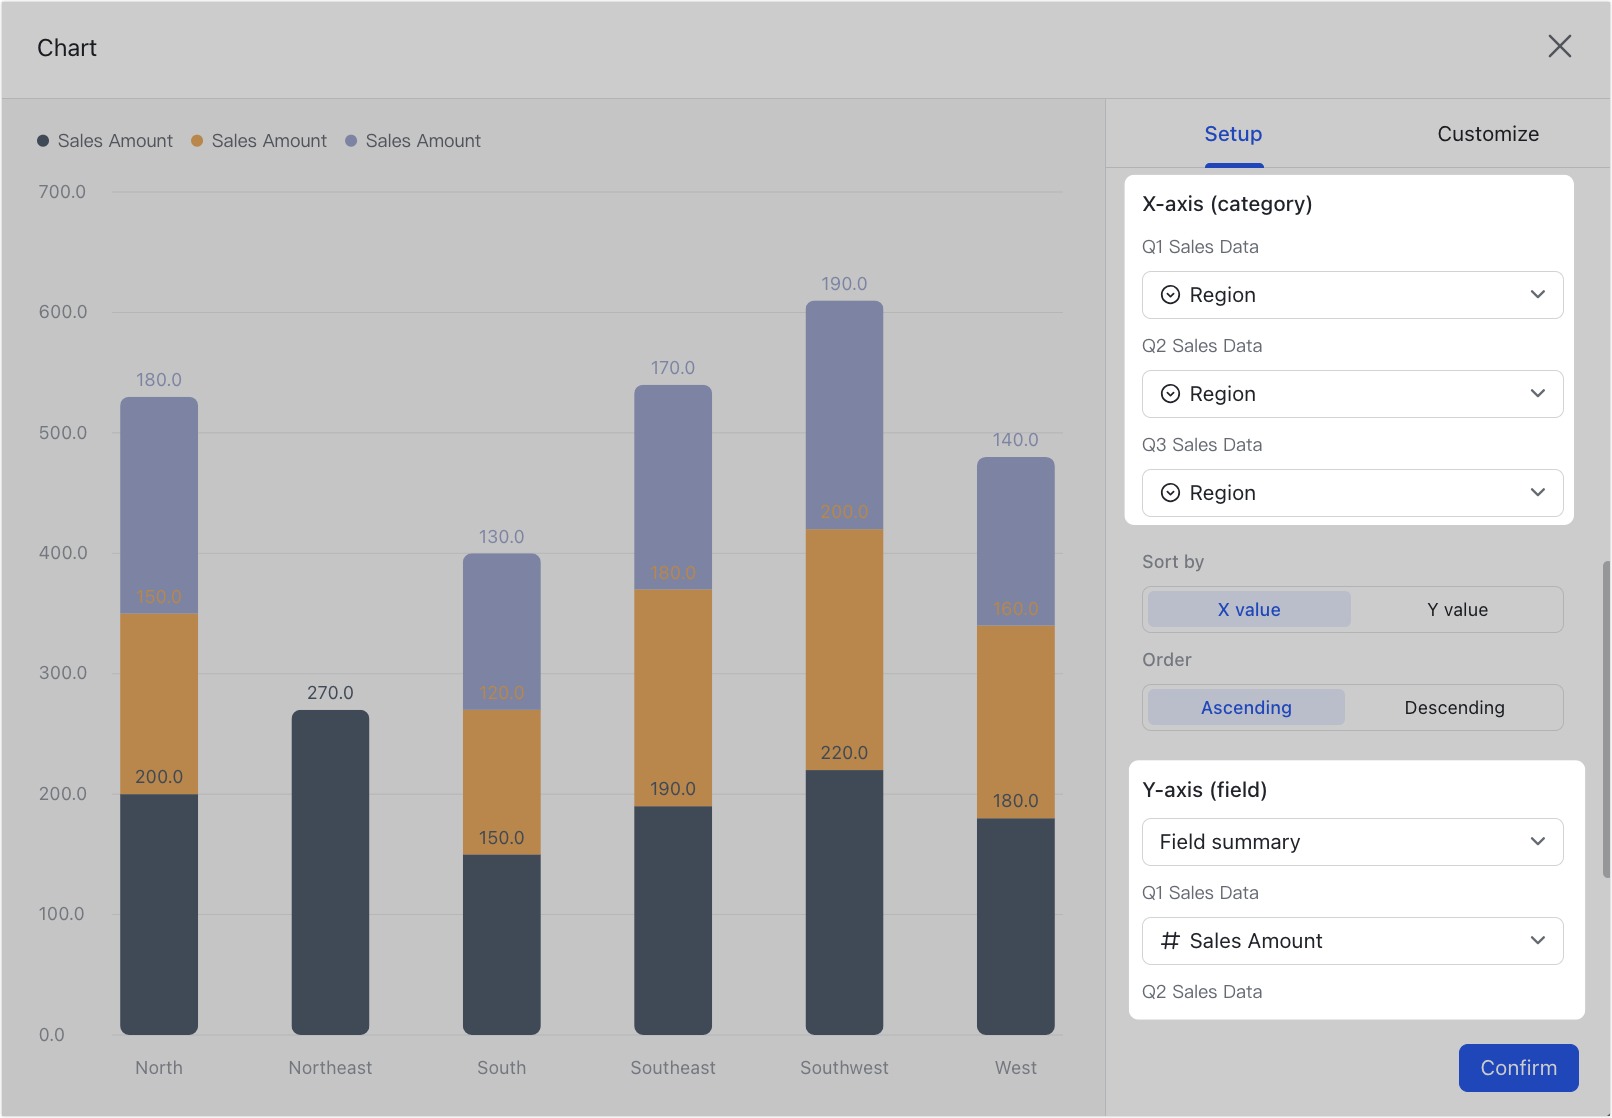Click the Region field icon for Q1 Sales Data

point(1170,294)
